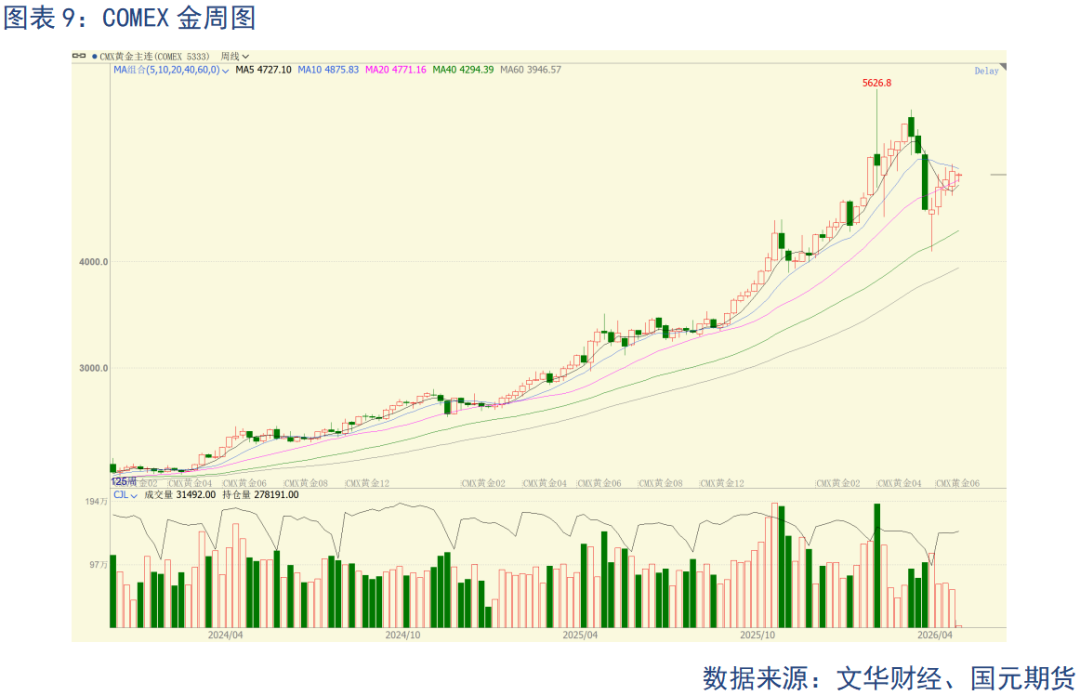The image size is (1080, 695).
Task: Click the 2024/04 date on the time axis
Action: click(x=226, y=634)
